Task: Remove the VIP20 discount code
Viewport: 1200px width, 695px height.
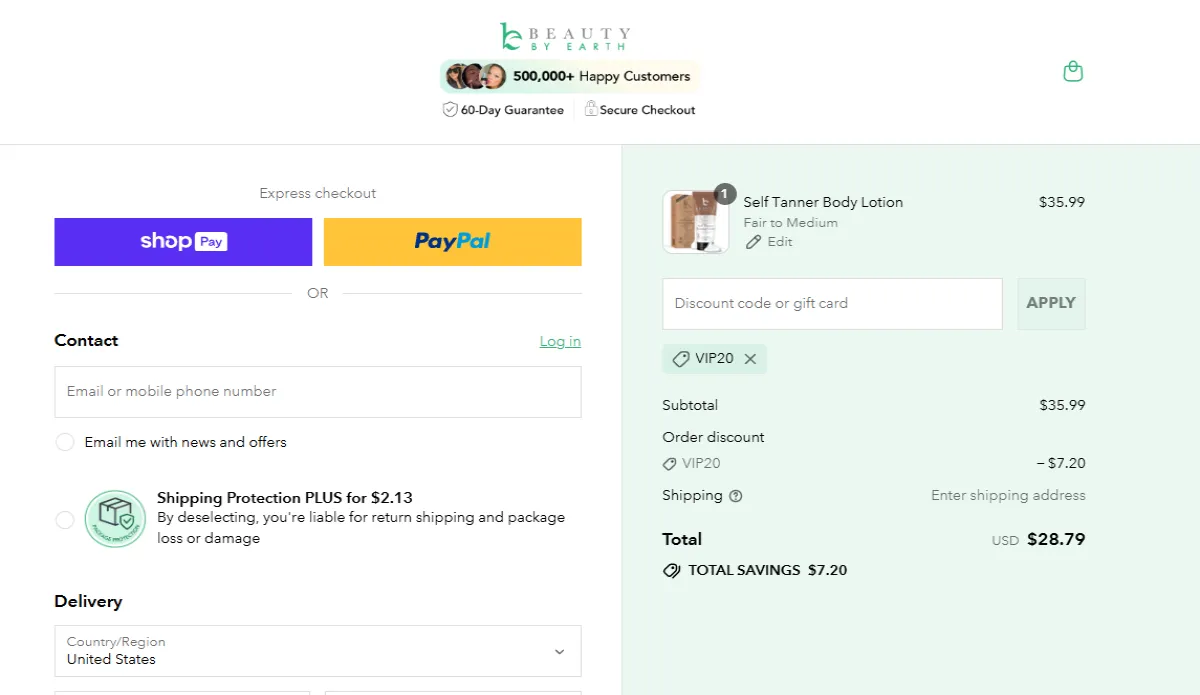Action: 750,358
